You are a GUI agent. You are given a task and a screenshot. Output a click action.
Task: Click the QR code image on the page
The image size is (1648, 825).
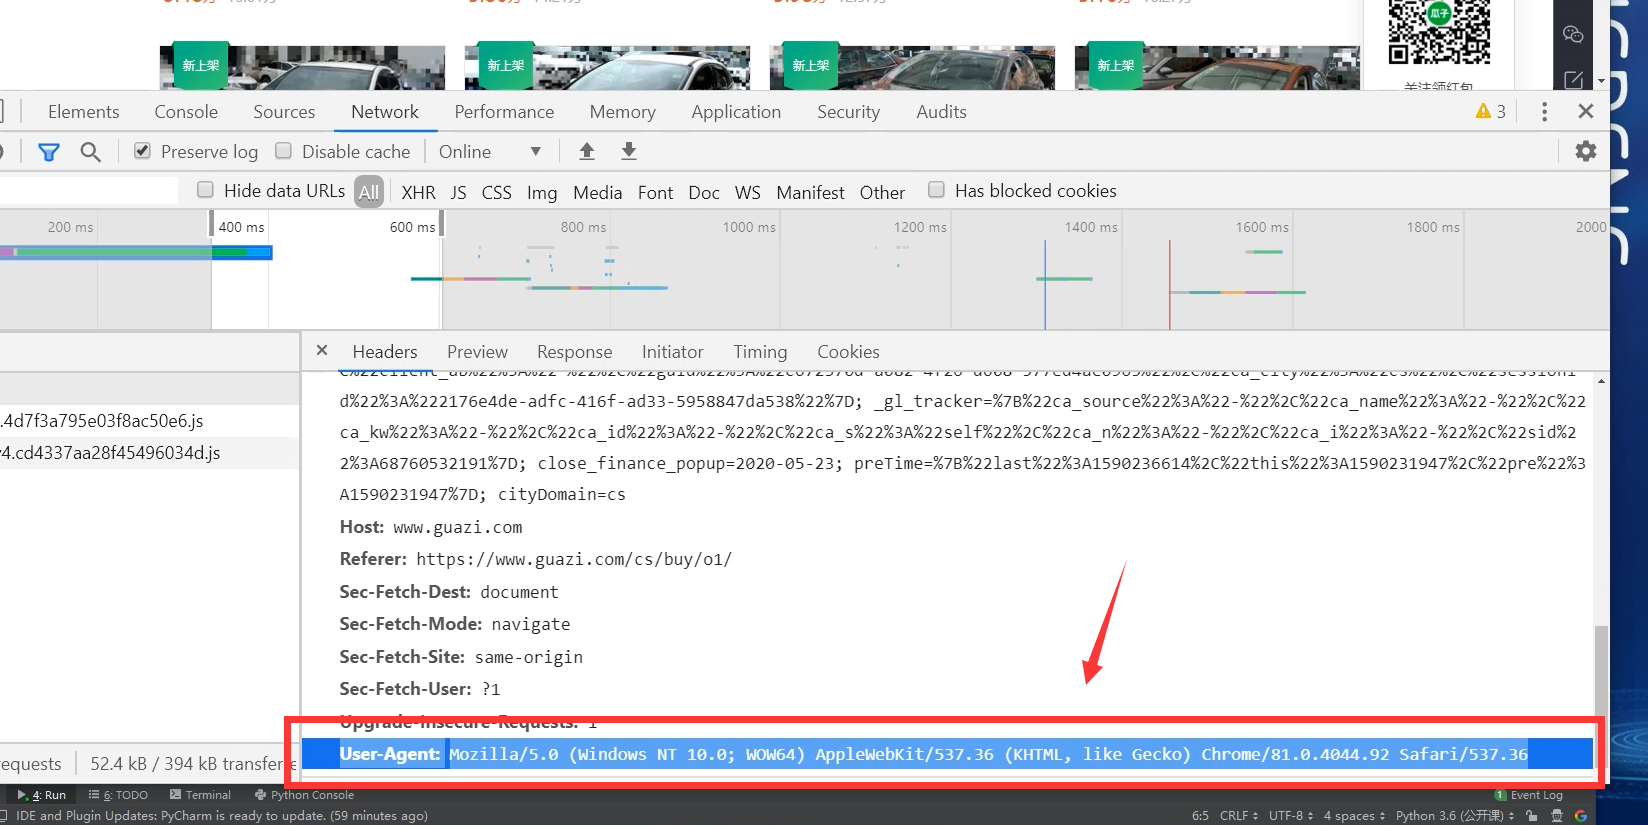(x=1439, y=32)
